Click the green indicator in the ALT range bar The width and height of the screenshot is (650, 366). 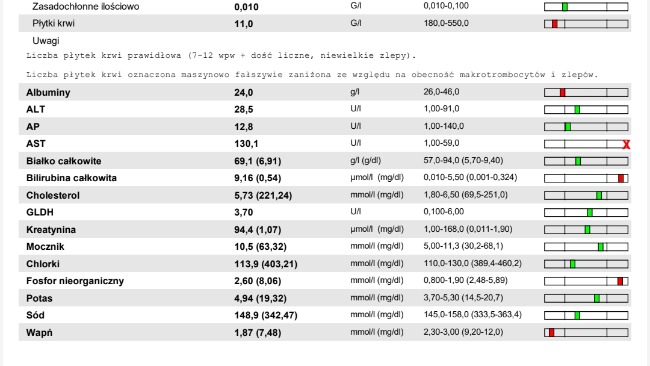(x=577, y=110)
